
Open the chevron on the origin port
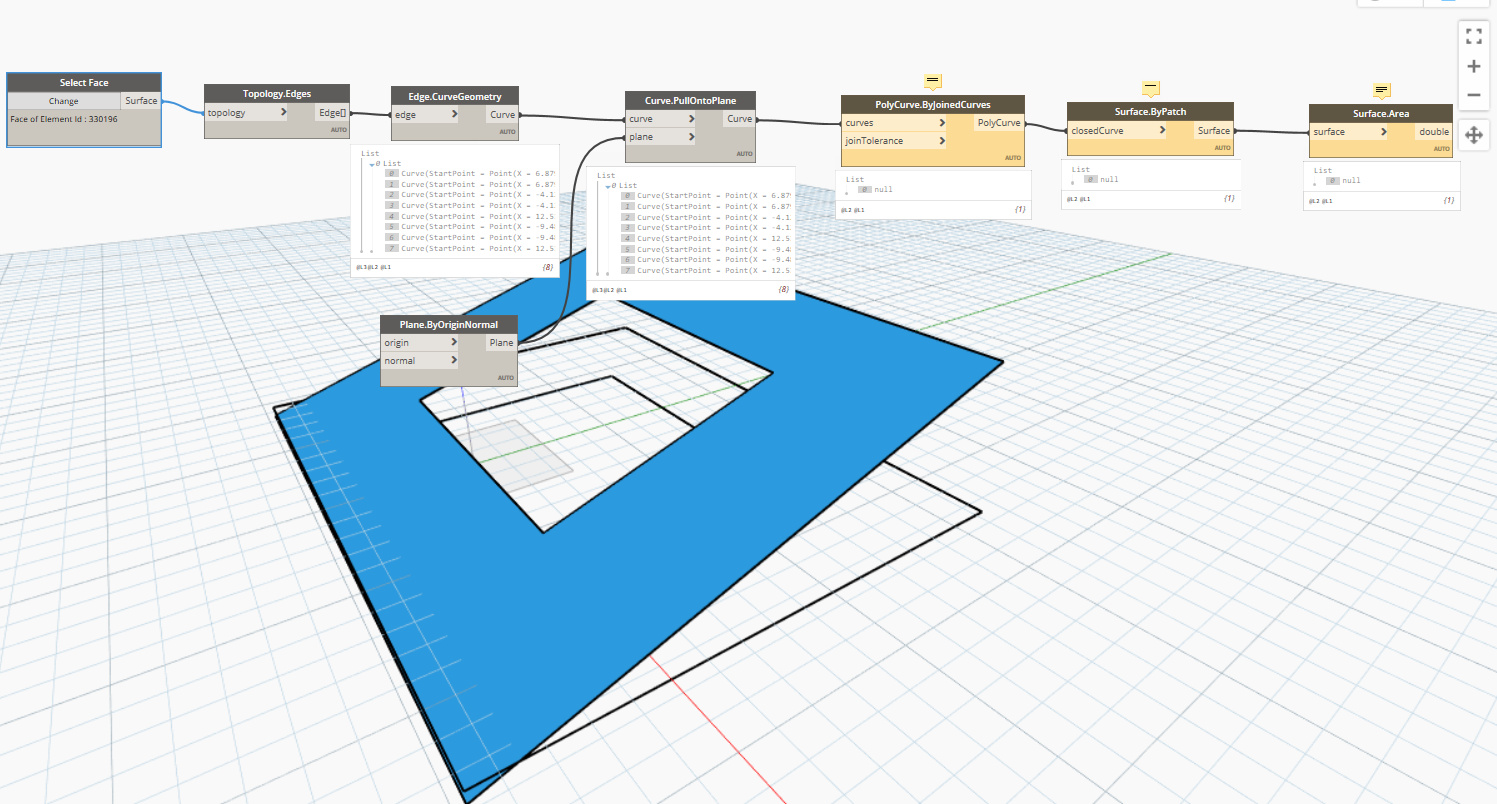click(x=454, y=343)
